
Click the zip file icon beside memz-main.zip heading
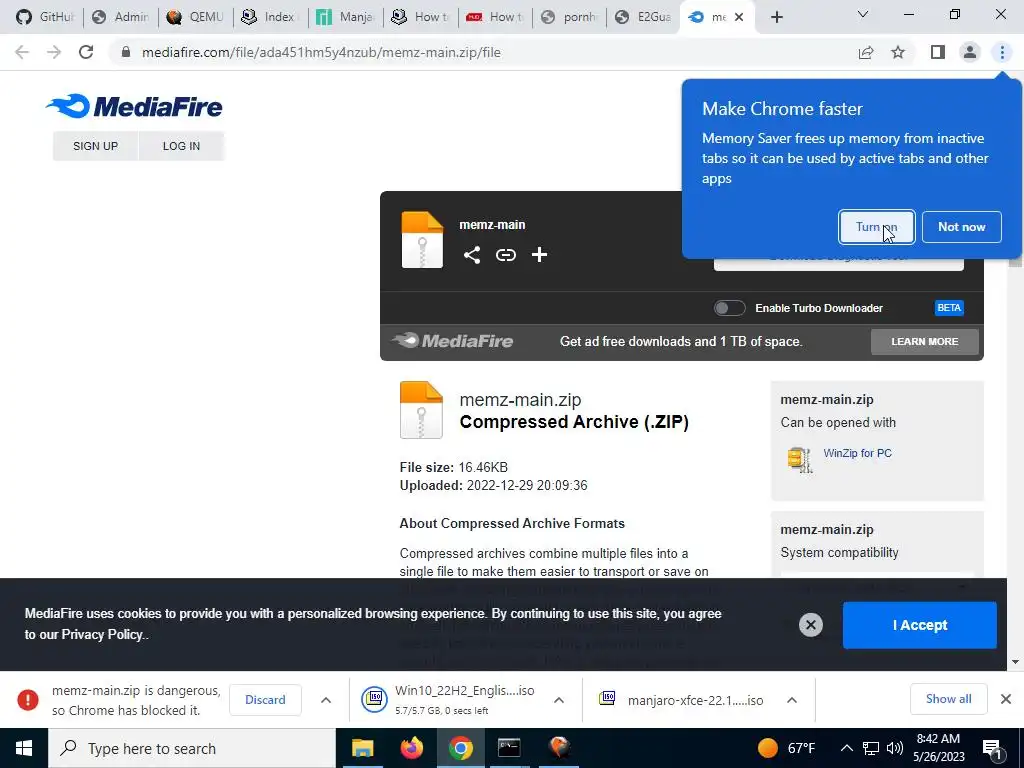coord(421,409)
